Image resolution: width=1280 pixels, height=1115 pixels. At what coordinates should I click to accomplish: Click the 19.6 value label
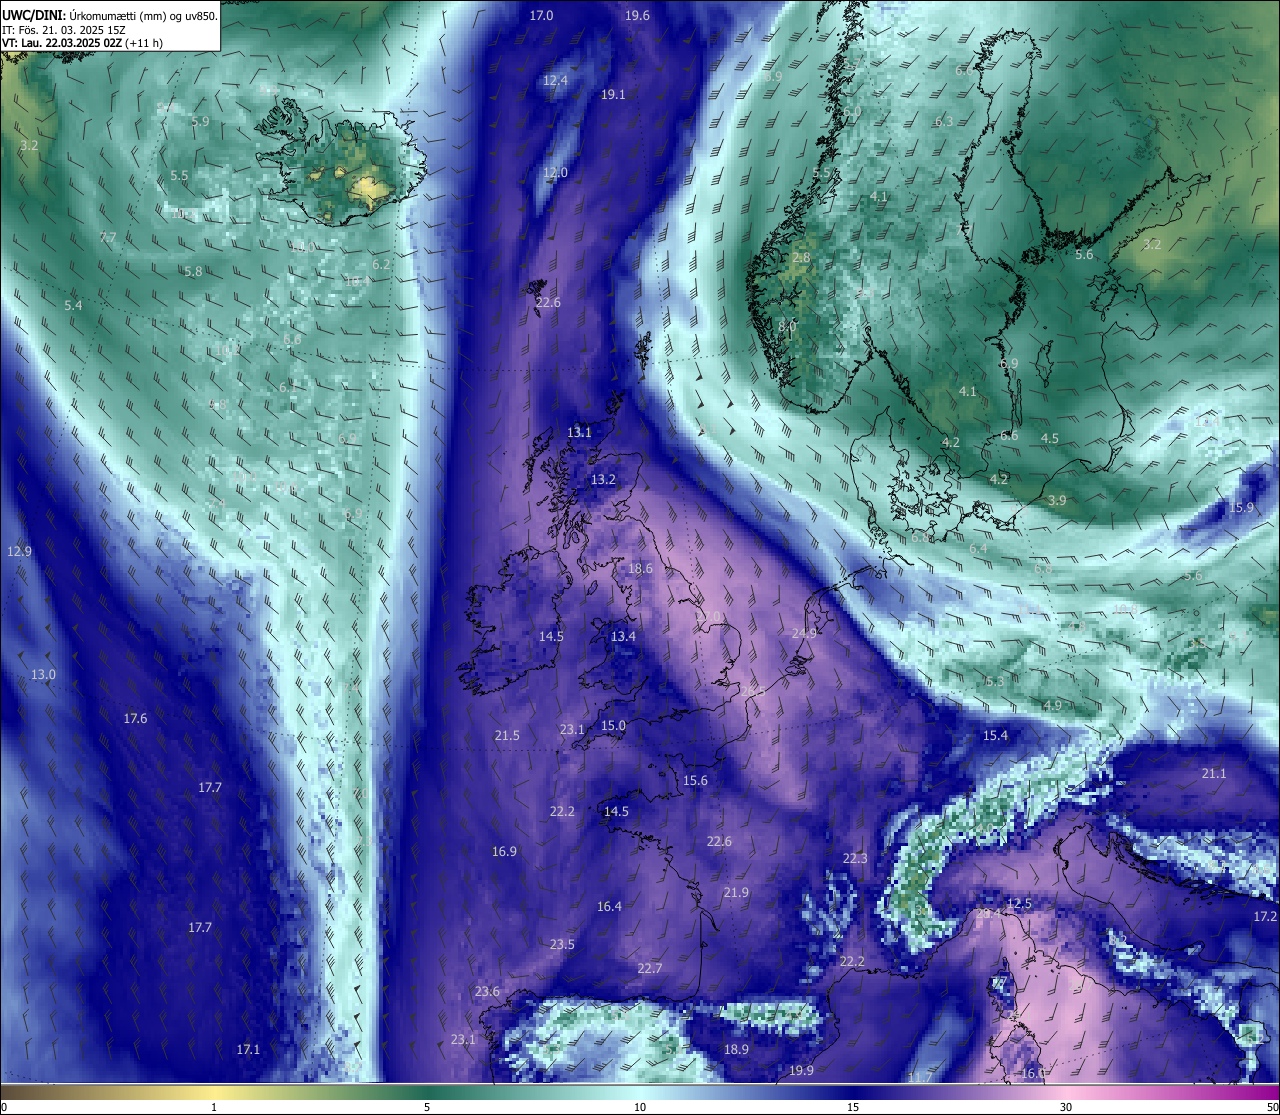click(x=637, y=16)
